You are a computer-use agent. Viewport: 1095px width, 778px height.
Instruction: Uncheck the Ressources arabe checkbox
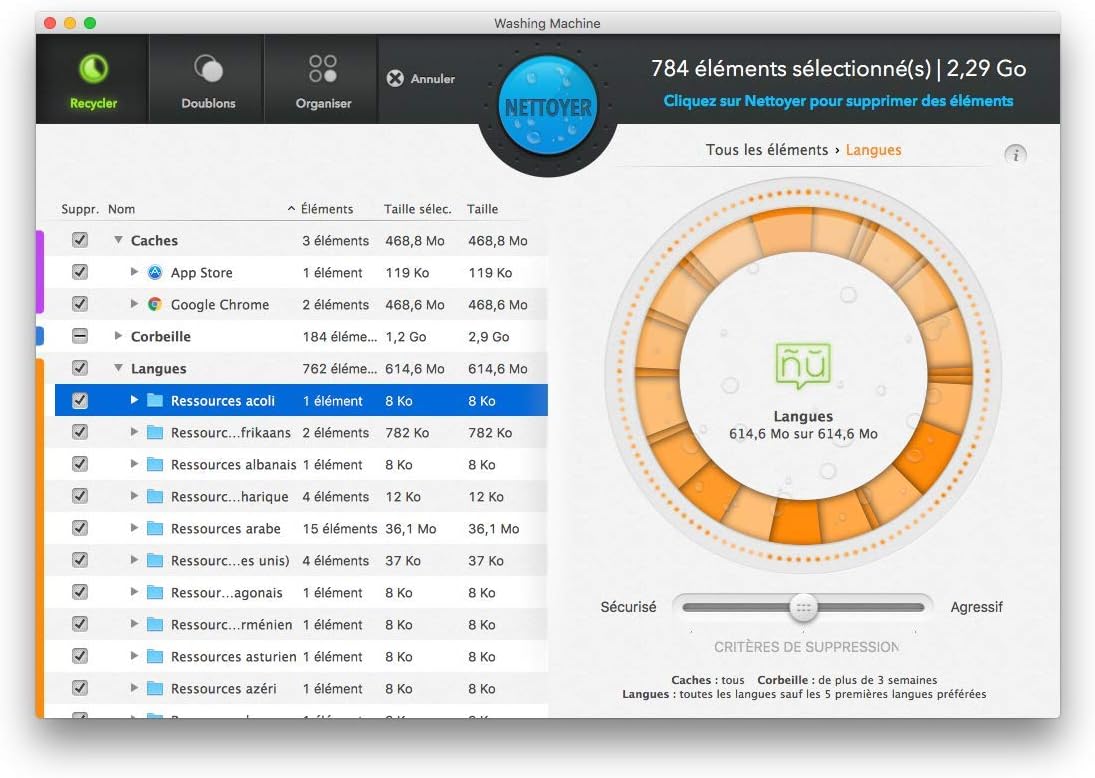pyautogui.click(x=79, y=528)
